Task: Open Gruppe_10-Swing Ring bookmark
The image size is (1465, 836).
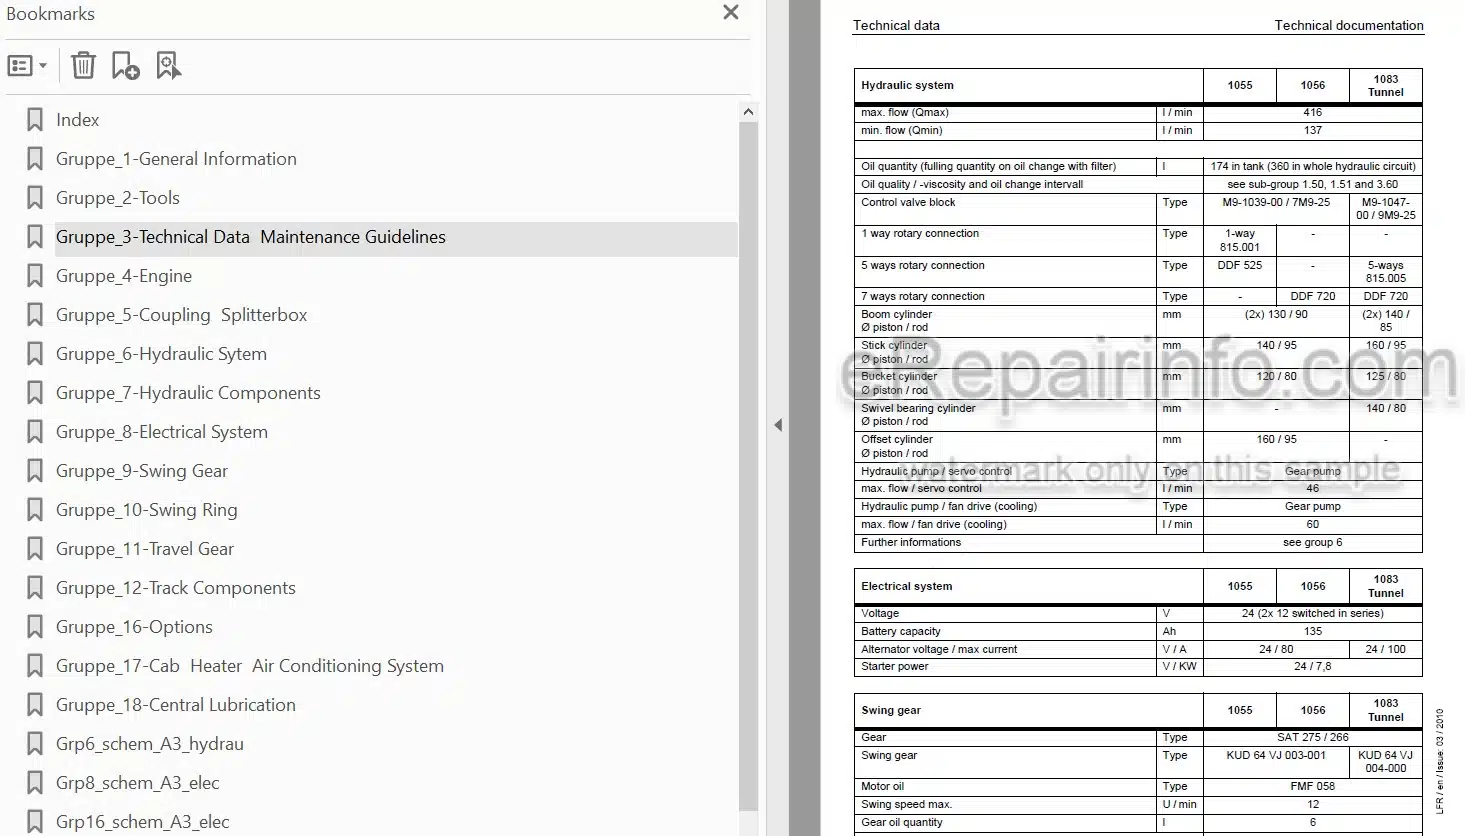Action: coord(147,510)
